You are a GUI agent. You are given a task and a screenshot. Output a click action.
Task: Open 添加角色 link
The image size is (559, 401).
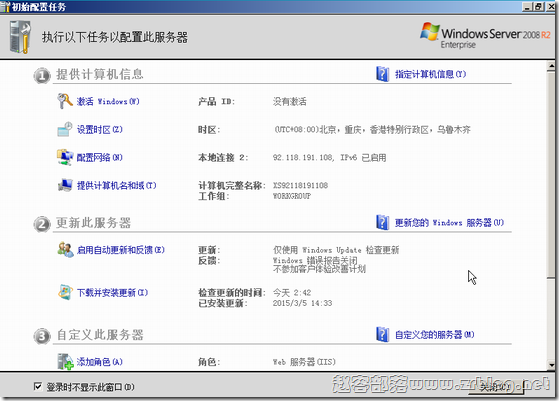click(99, 362)
